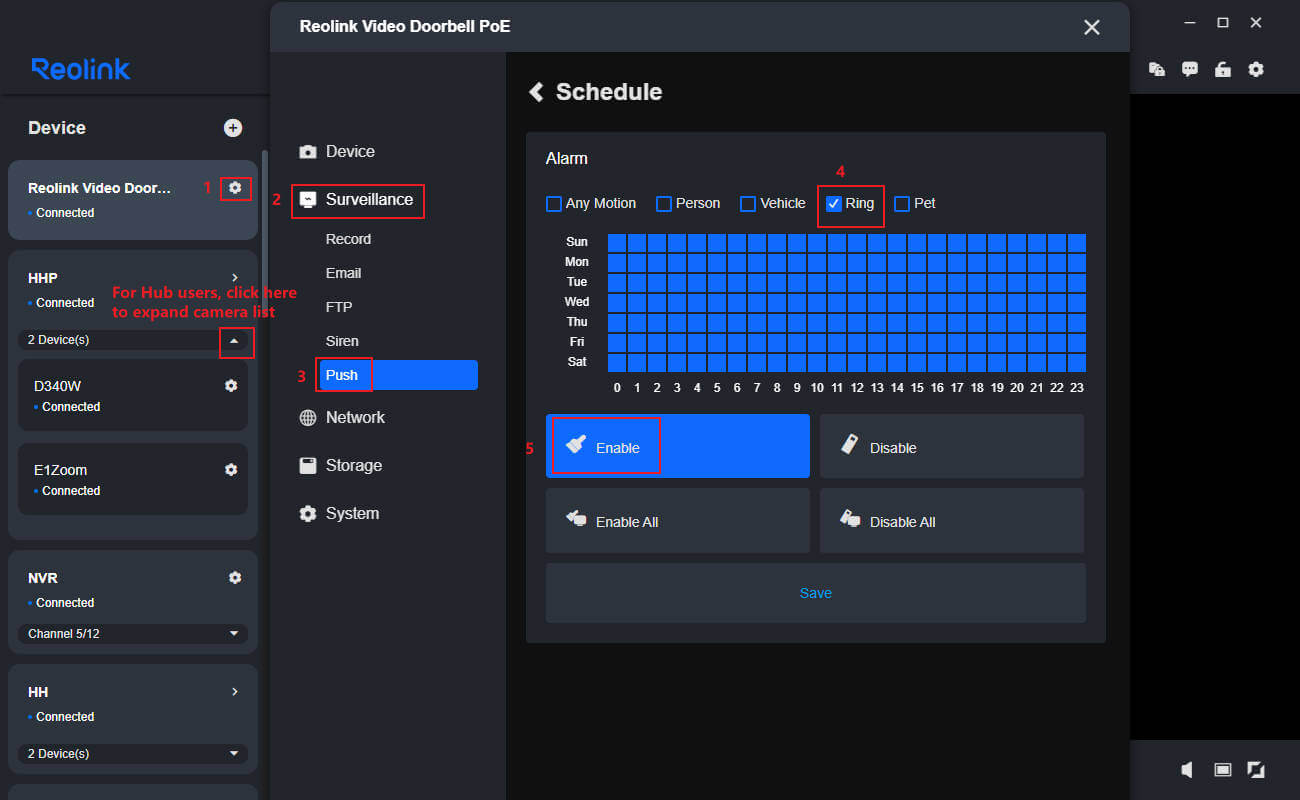Enable the Vehicle alarm checkbox
The image size is (1300, 800).
click(x=748, y=204)
